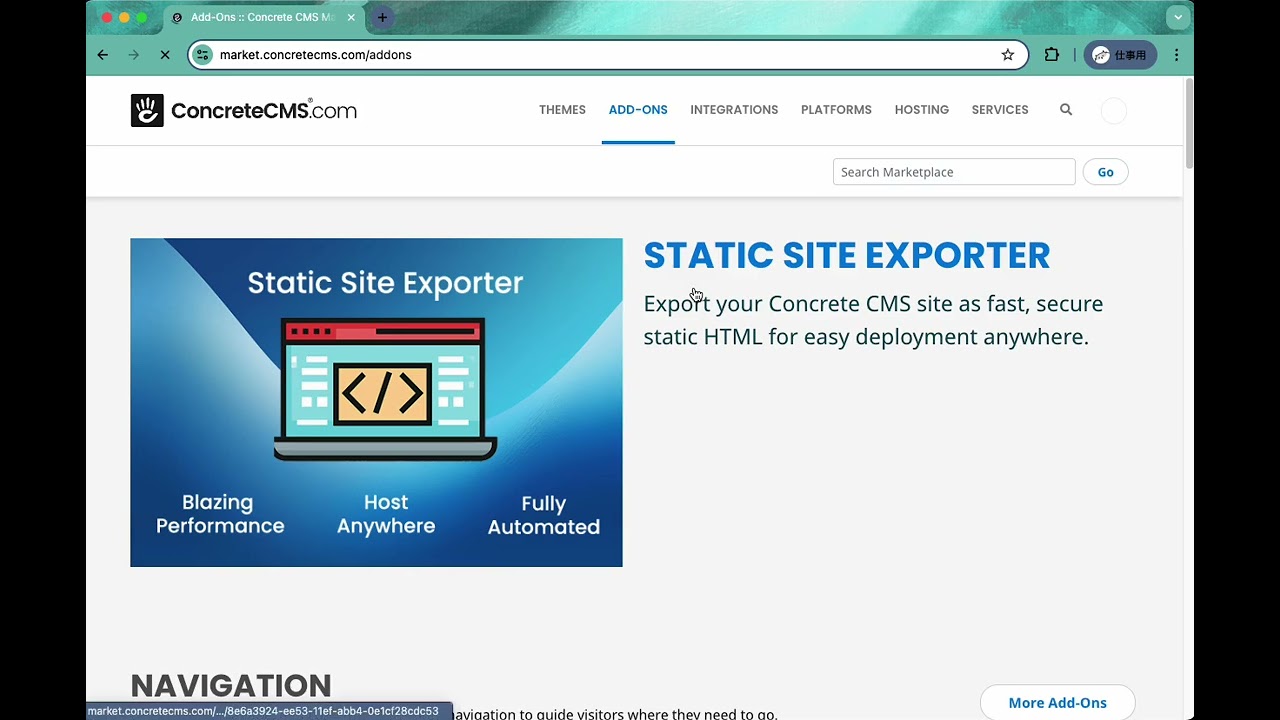Open Static Site Exporter banner image

tap(376, 402)
